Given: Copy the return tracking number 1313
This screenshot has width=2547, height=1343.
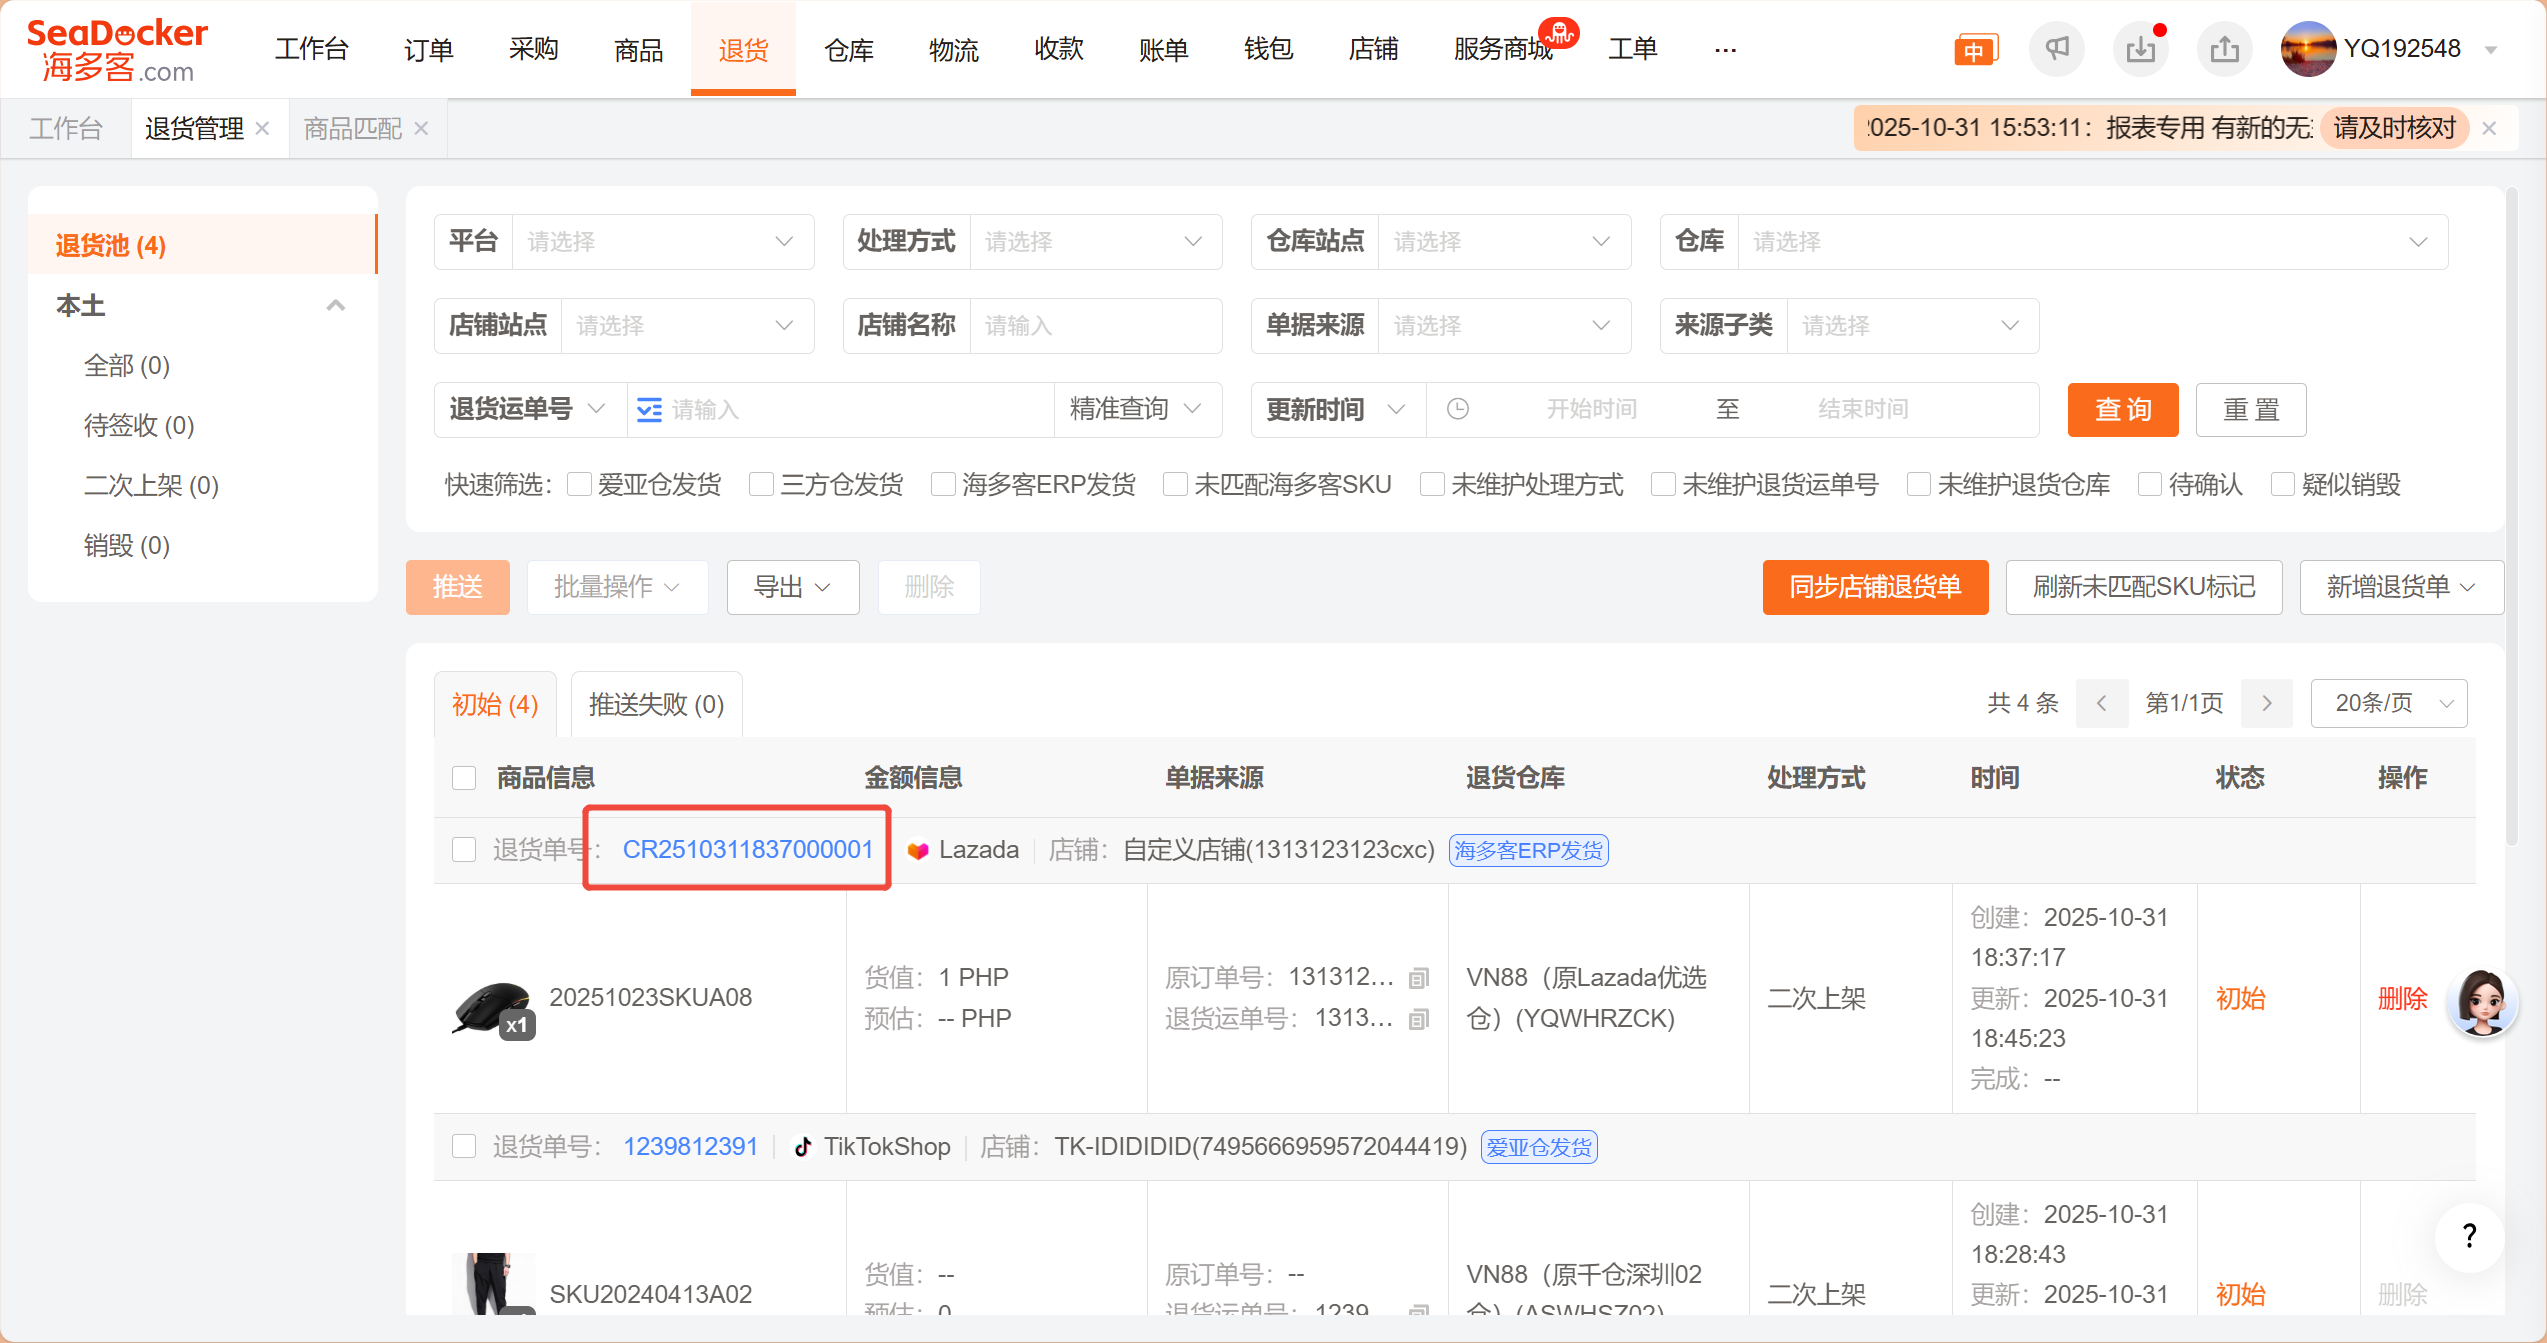Looking at the screenshot, I should pyautogui.click(x=1418, y=1019).
